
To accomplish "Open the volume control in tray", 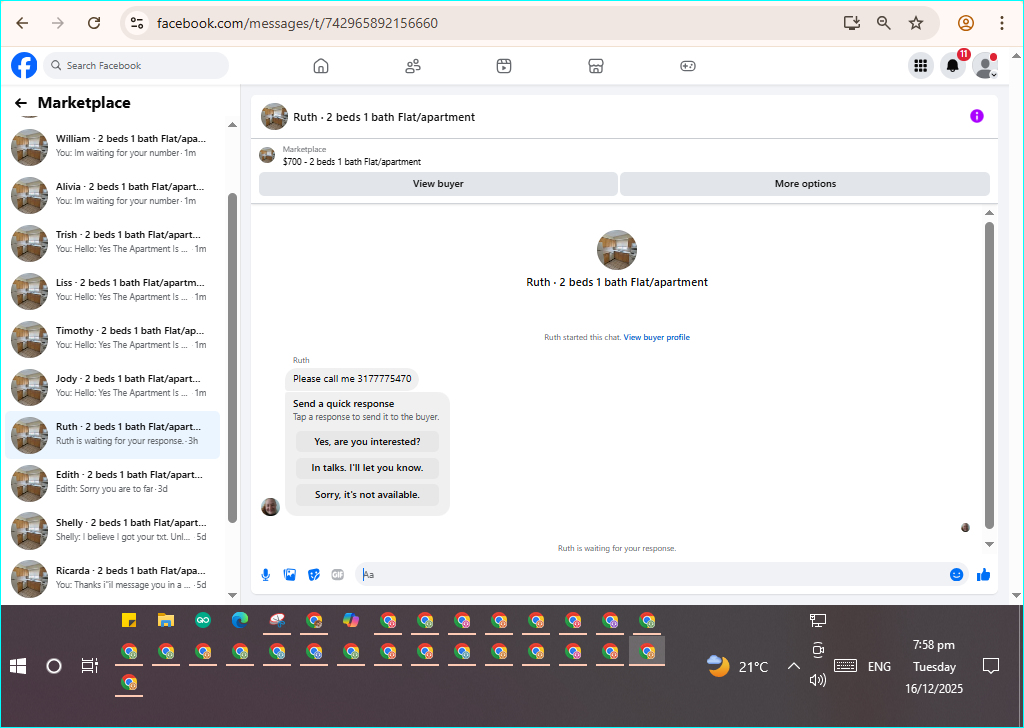I will pos(818,680).
